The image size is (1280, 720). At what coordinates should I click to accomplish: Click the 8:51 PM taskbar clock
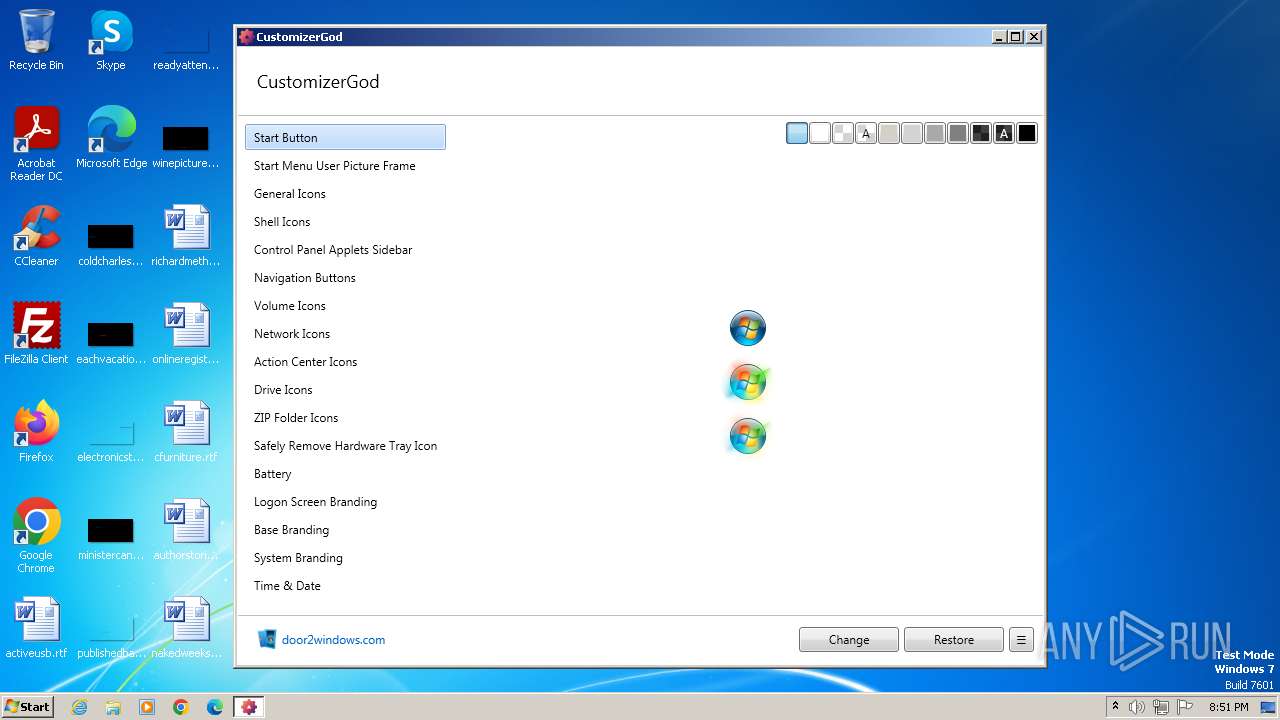pos(1228,707)
